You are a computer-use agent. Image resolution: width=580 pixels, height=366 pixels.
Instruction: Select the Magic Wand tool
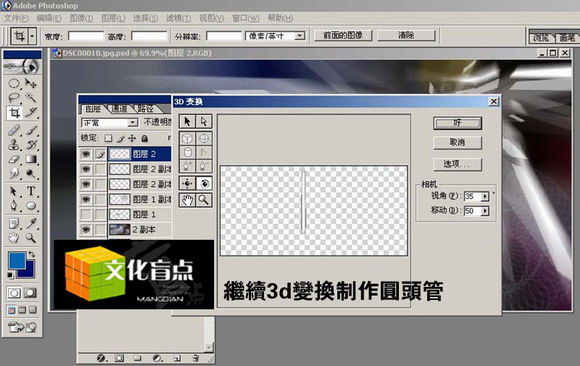pyautogui.click(x=31, y=98)
